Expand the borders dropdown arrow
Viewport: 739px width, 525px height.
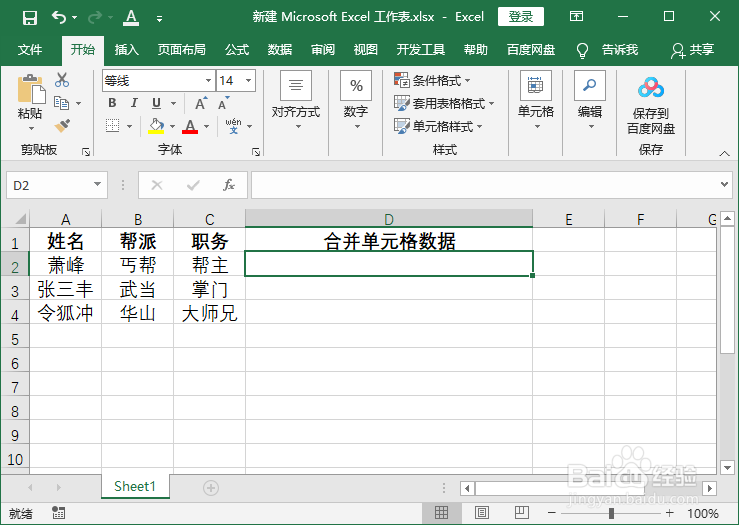pos(129,126)
